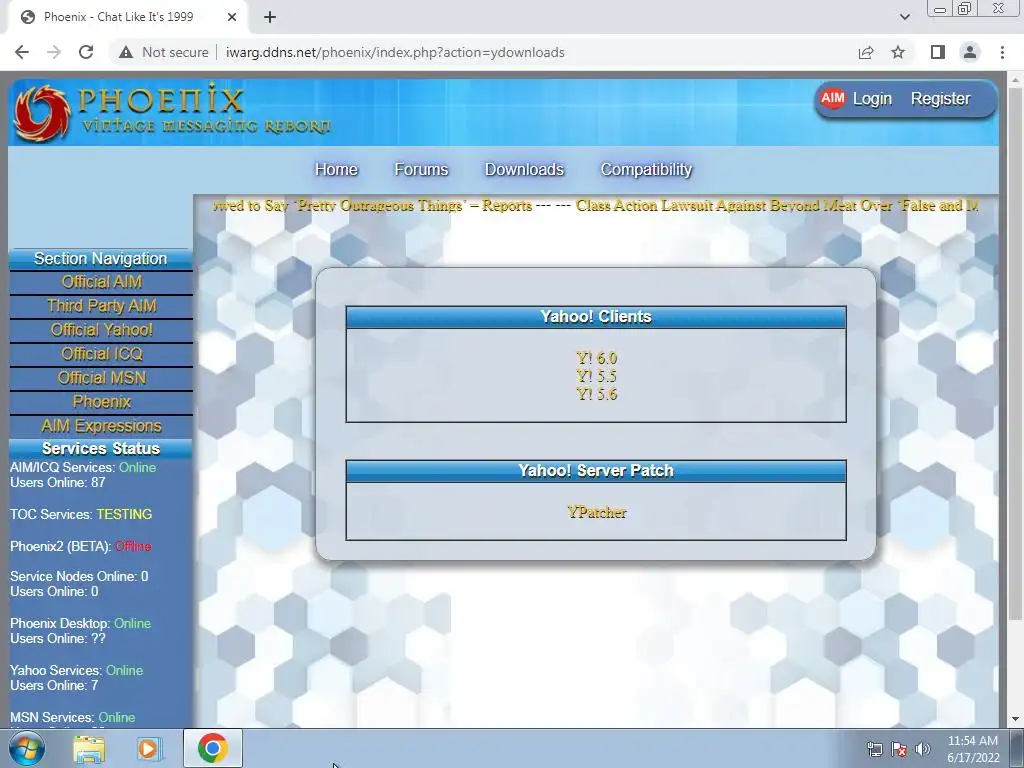Click the 'Phoenix Desktop: Online' status text
Image resolution: width=1024 pixels, height=768 pixels.
[80, 624]
